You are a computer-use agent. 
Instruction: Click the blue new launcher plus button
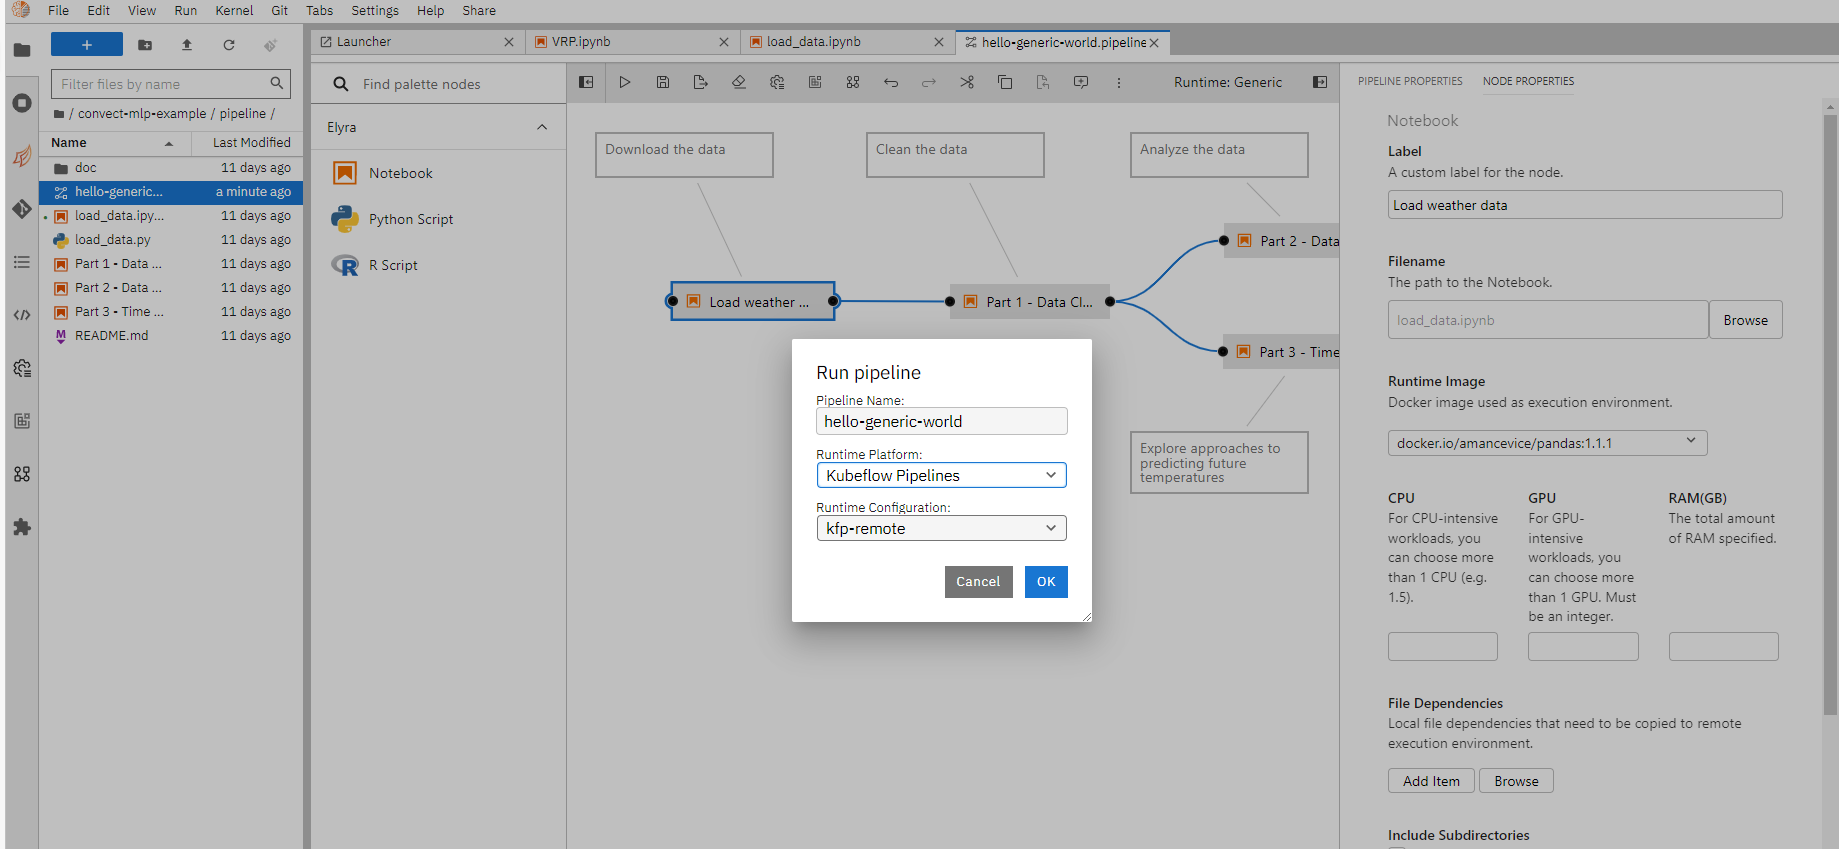click(x=87, y=45)
